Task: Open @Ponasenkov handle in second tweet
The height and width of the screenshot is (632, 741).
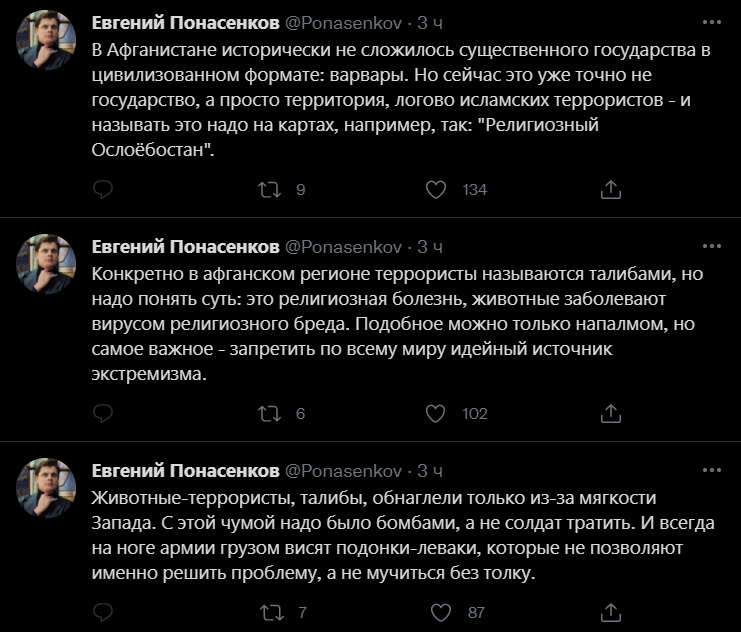Action: 344,247
